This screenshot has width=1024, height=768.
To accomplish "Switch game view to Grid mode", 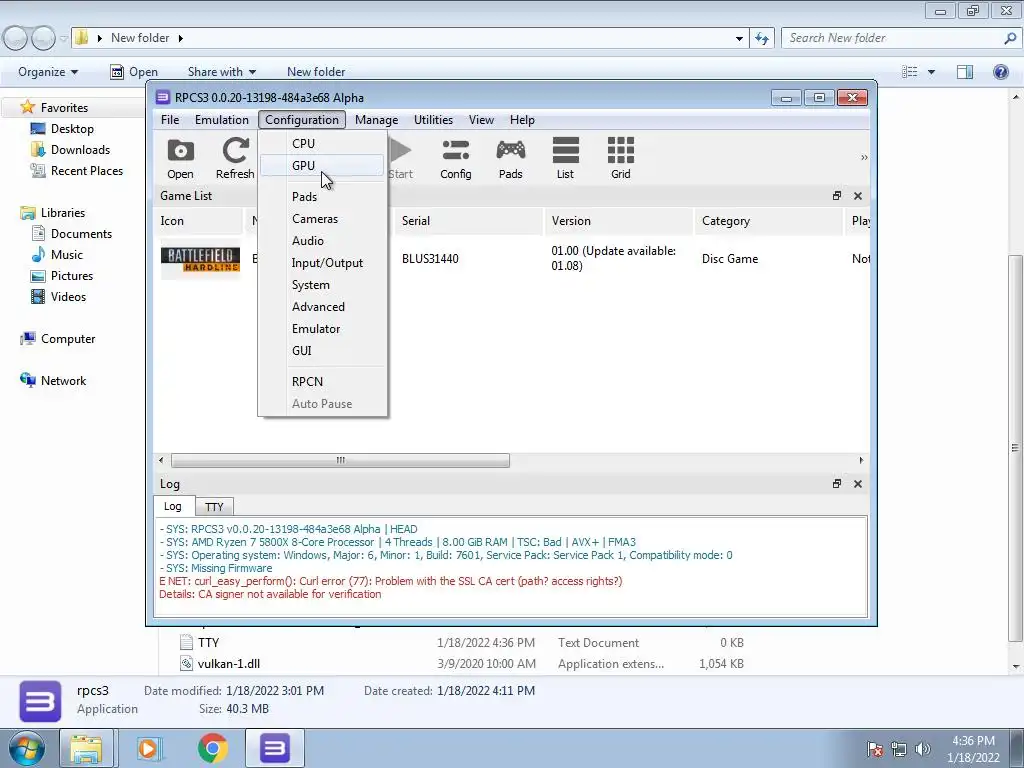I will coord(620,158).
